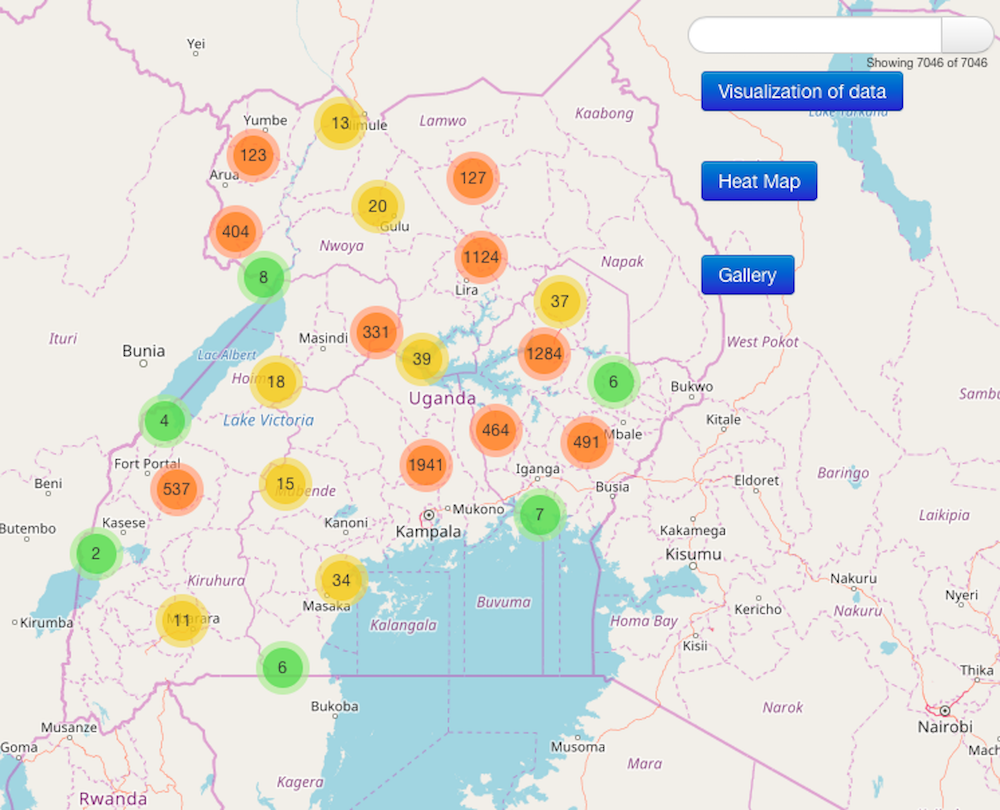Select orange cluster 537 near Fort Portal
Image resolution: width=1000 pixels, height=810 pixels.
coord(177,489)
